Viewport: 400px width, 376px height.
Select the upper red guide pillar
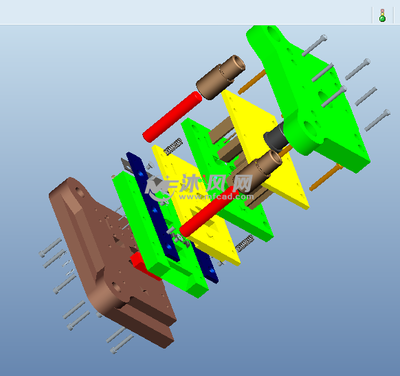(x=172, y=116)
